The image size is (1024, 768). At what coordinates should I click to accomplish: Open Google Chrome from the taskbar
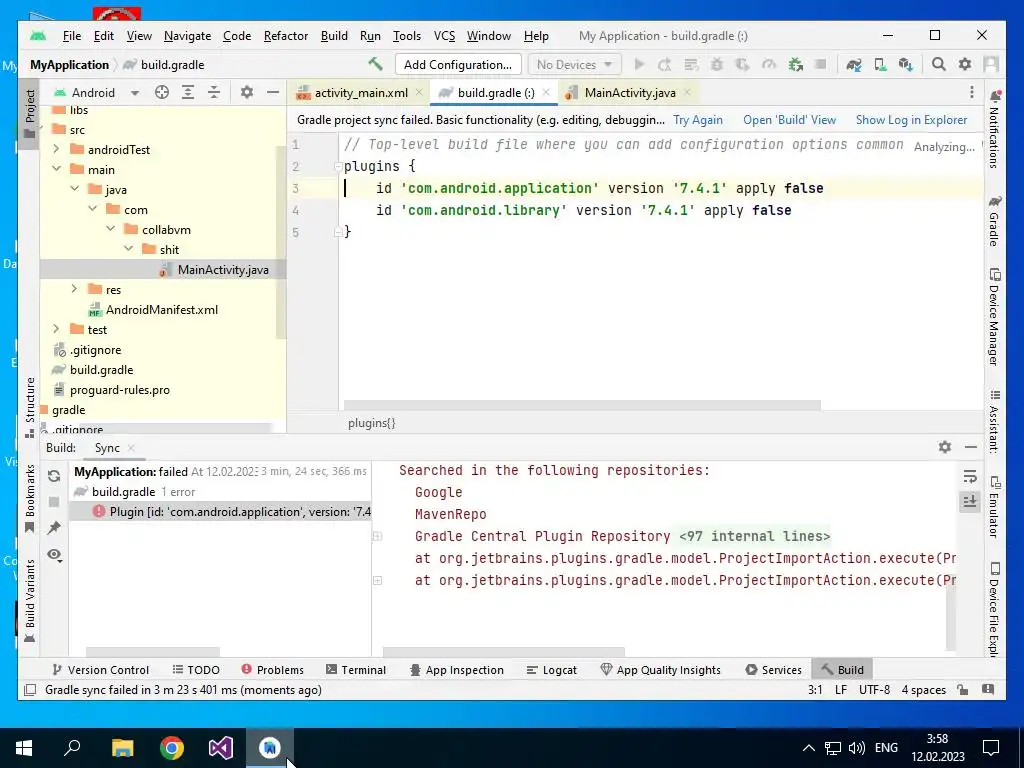[x=172, y=747]
